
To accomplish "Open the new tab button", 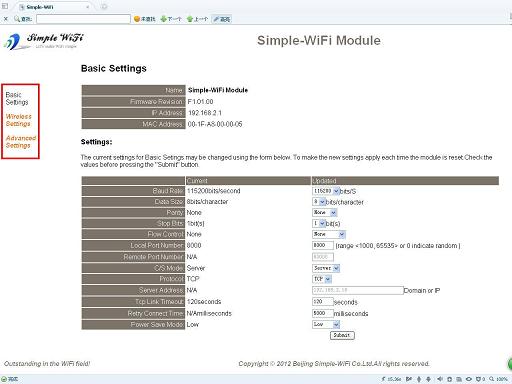I will 104,7.
